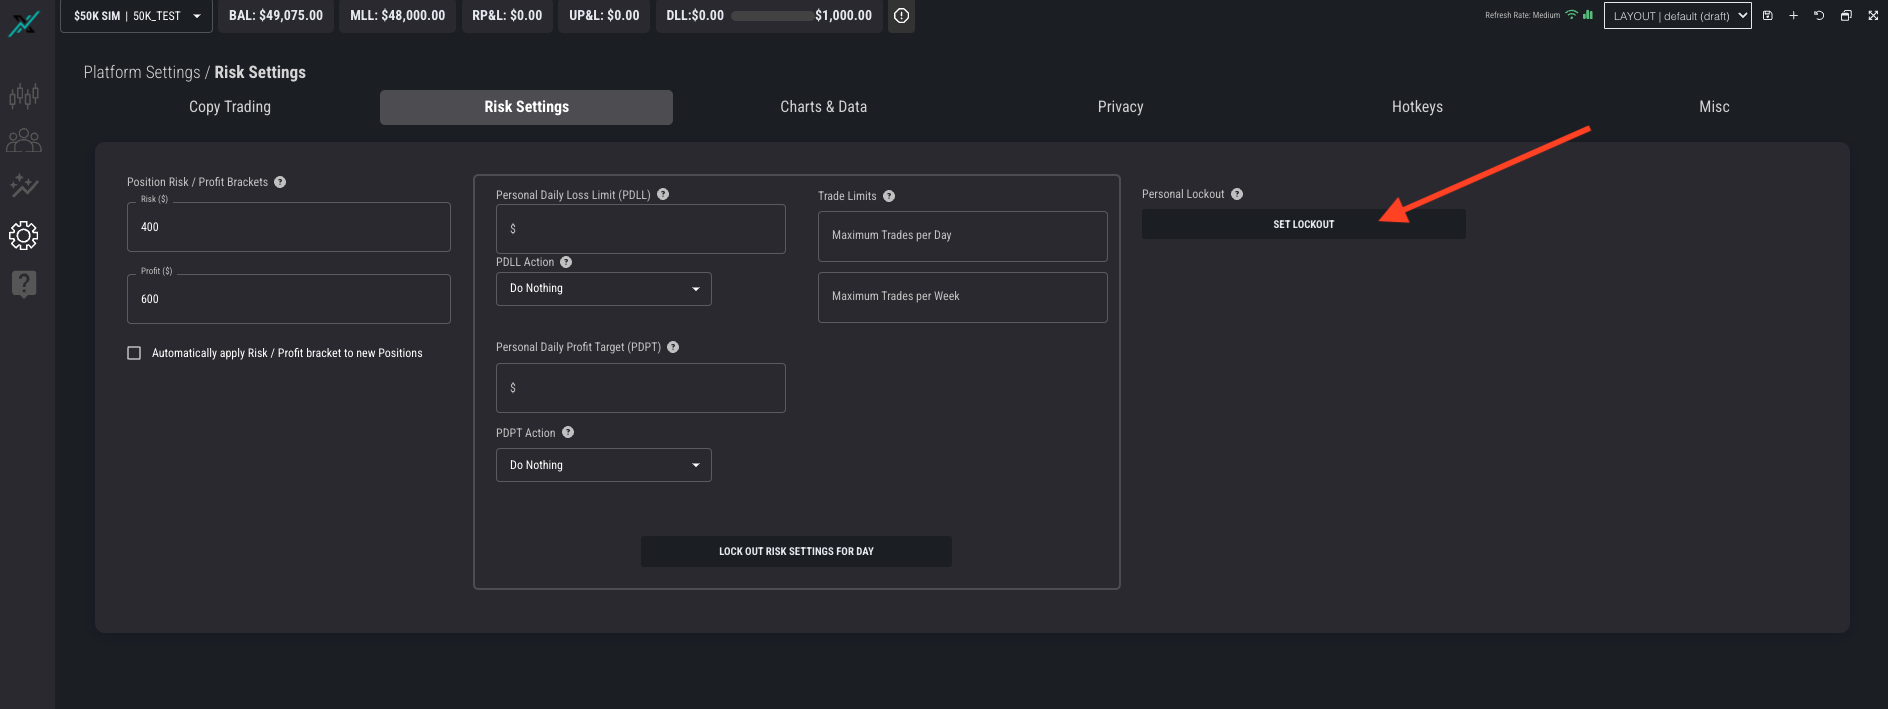Open the help question mark sidebar icon
Screen dimensions: 1888x709
coord(24,284)
